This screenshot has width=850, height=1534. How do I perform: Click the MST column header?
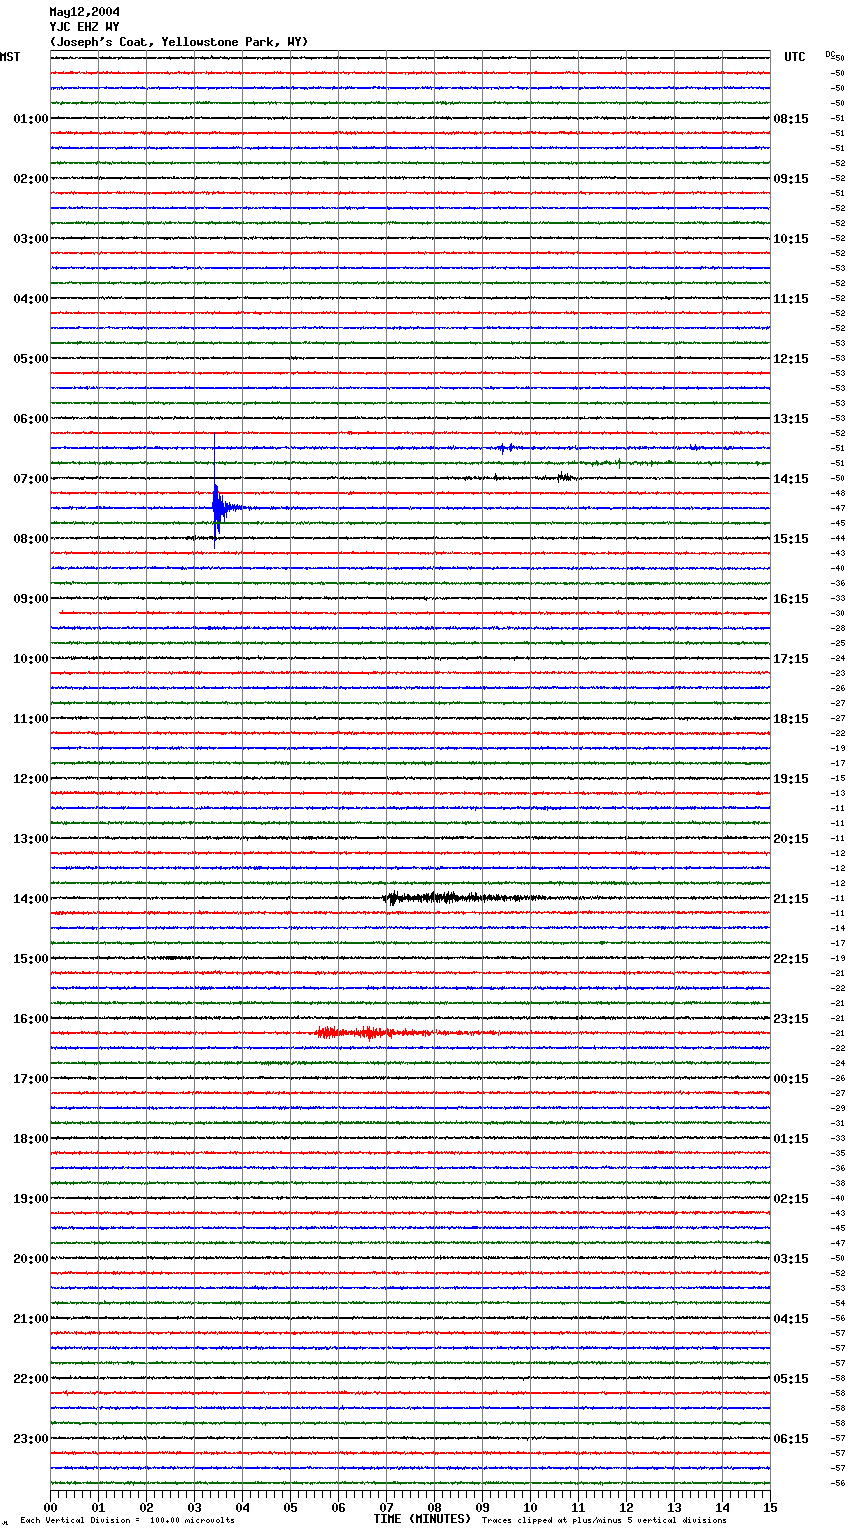pos(10,57)
